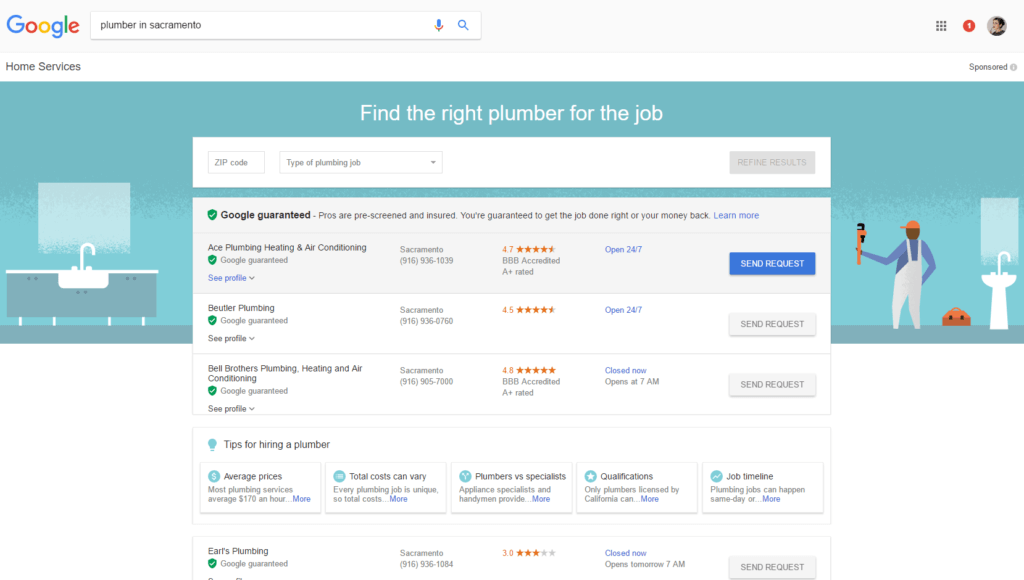Click the Home Services heading
The width and height of the screenshot is (1024, 580).
pos(42,67)
